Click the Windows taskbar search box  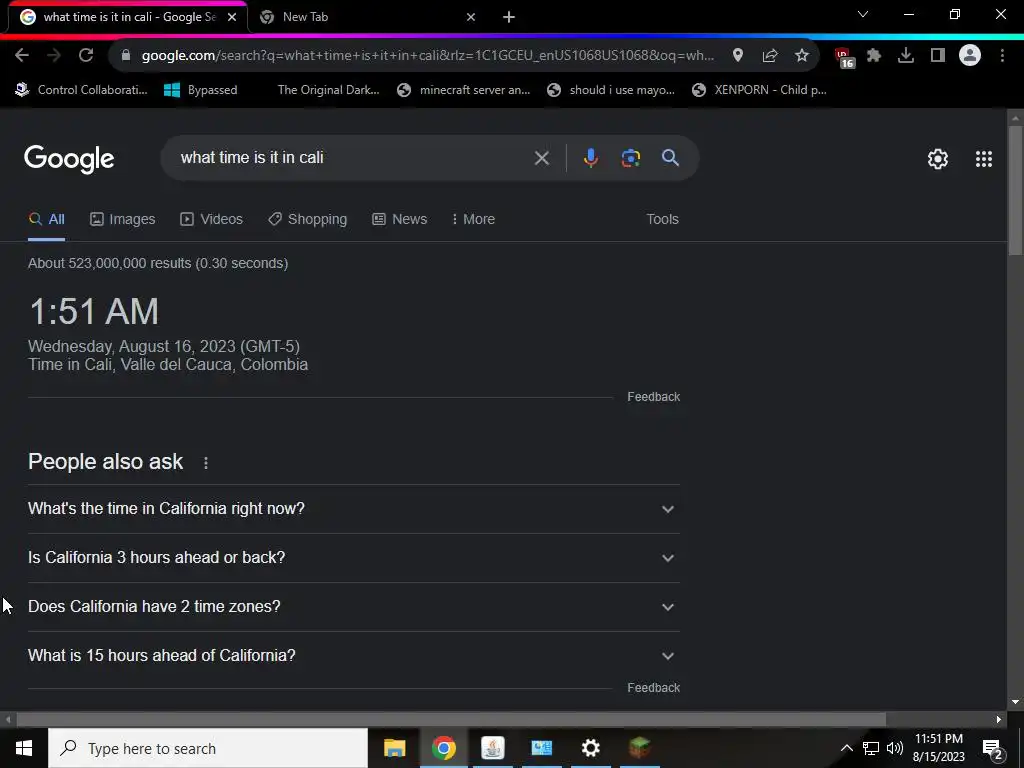tap(208, 748)
